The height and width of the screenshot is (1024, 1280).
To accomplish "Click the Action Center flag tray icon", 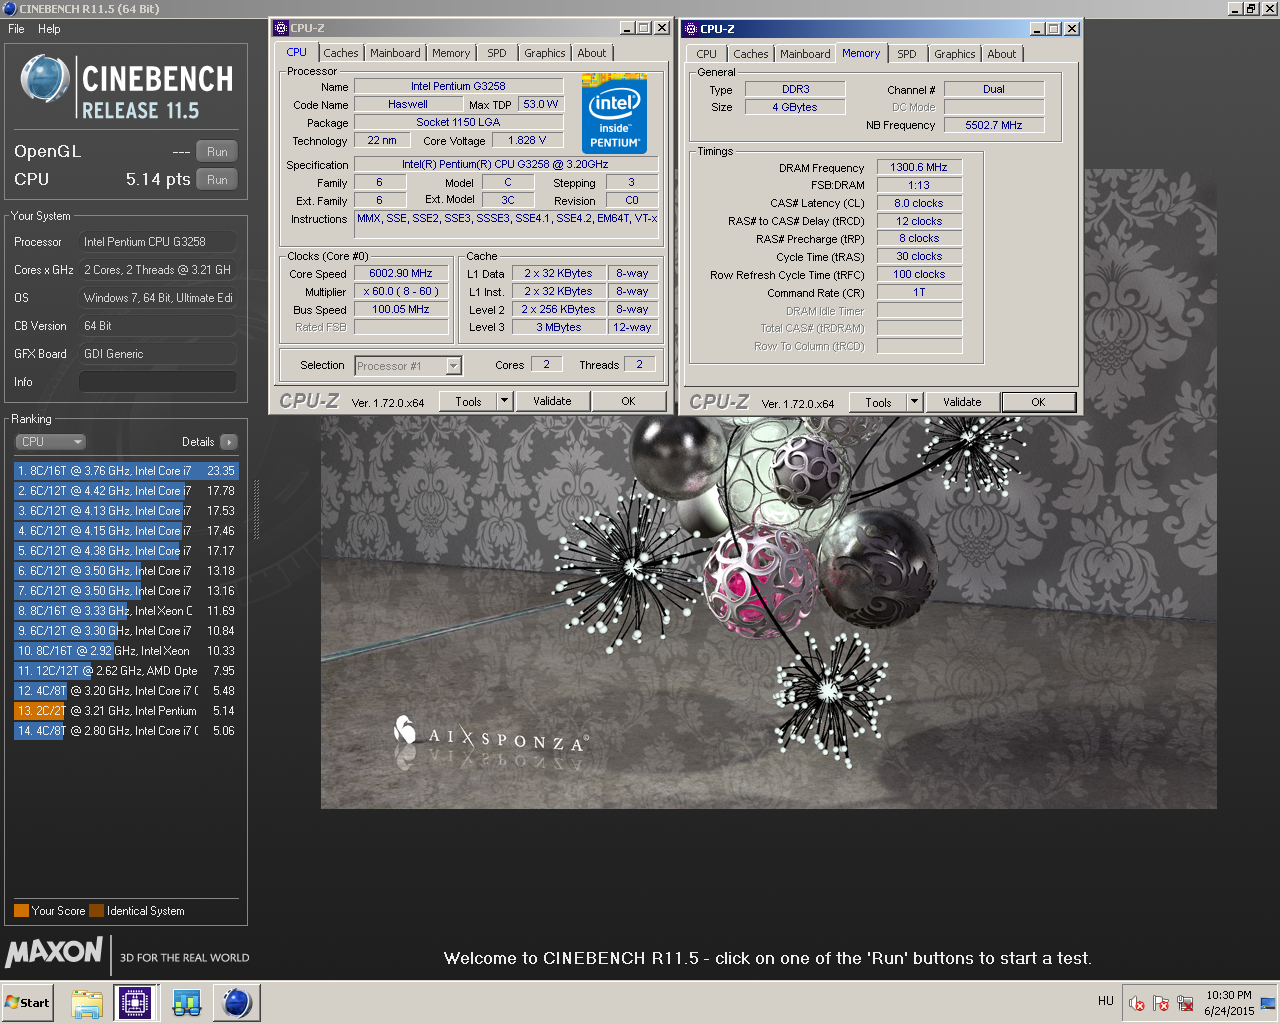I will (x=1161, y=1003).
